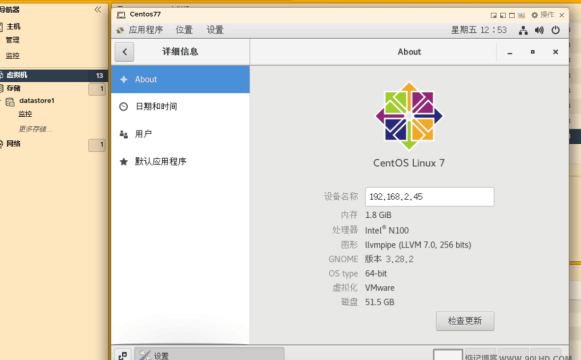Click the count badge beside 网络
The height and width of the screenshot is (360, 581).
[x=97, y=145]
